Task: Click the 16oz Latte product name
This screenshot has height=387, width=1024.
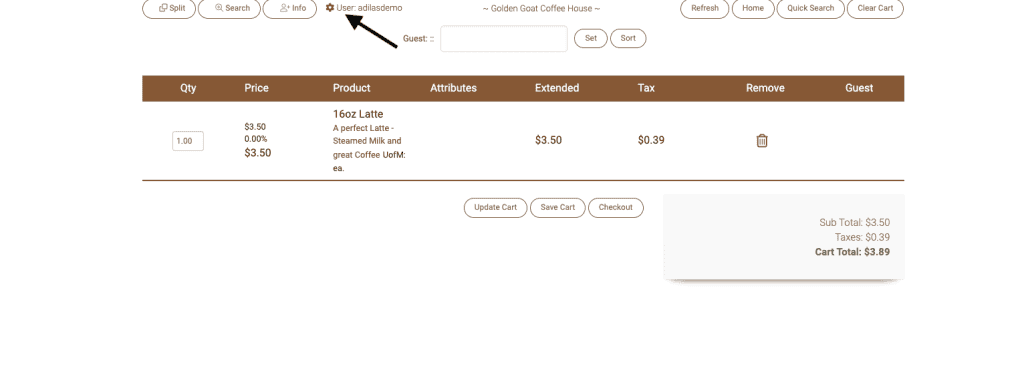Action: pyautogui.click(x=358, y=114)
